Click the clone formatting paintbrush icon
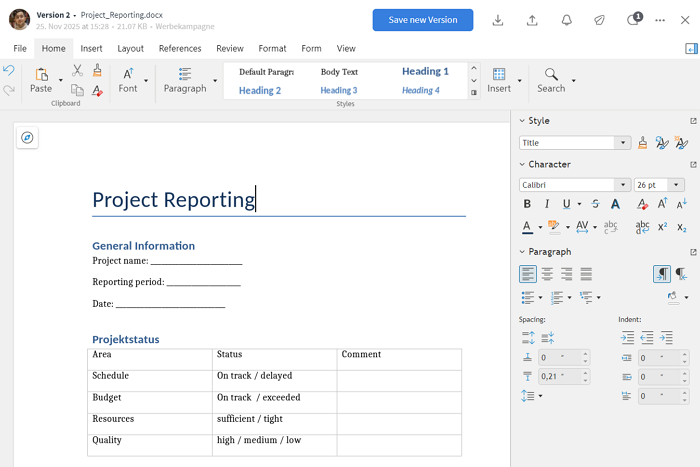 97,71
